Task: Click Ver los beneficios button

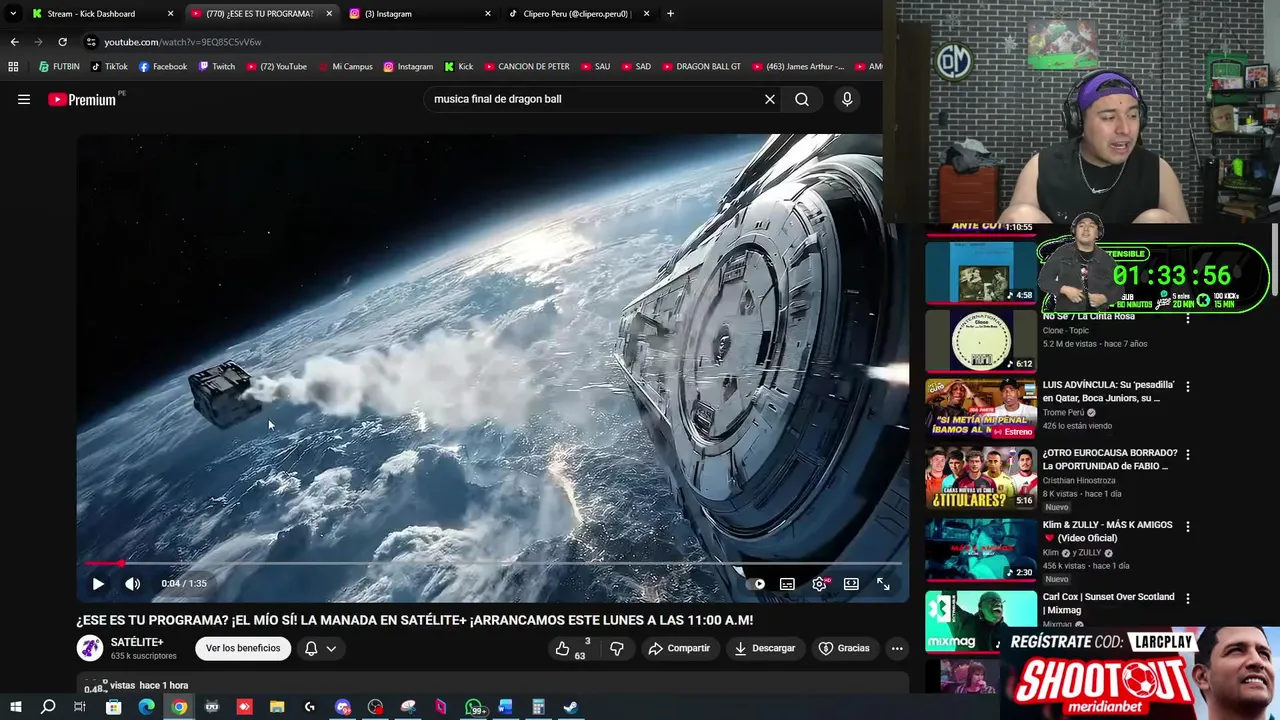Action: click(x=243, y=648)
